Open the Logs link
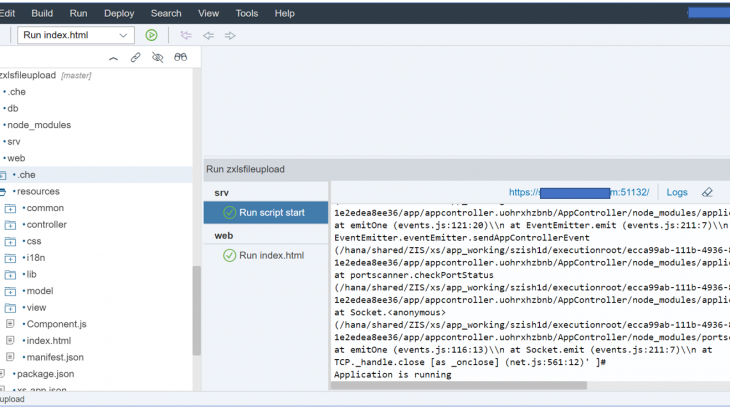This screenshot has height=410, width=730. click(676, 192)
